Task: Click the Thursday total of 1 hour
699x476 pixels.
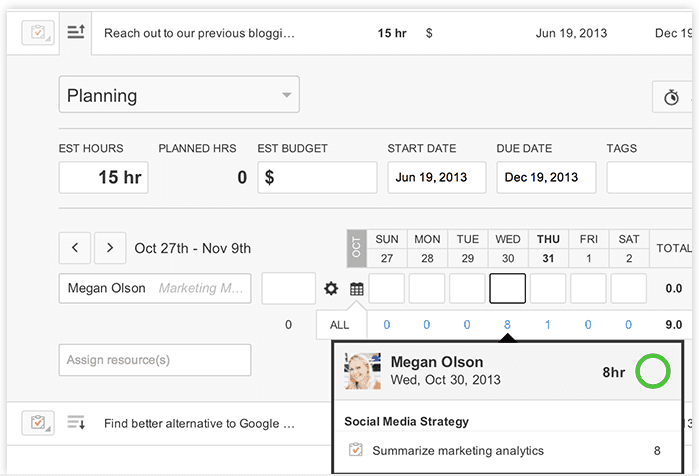Action: [x=548, y=324]
